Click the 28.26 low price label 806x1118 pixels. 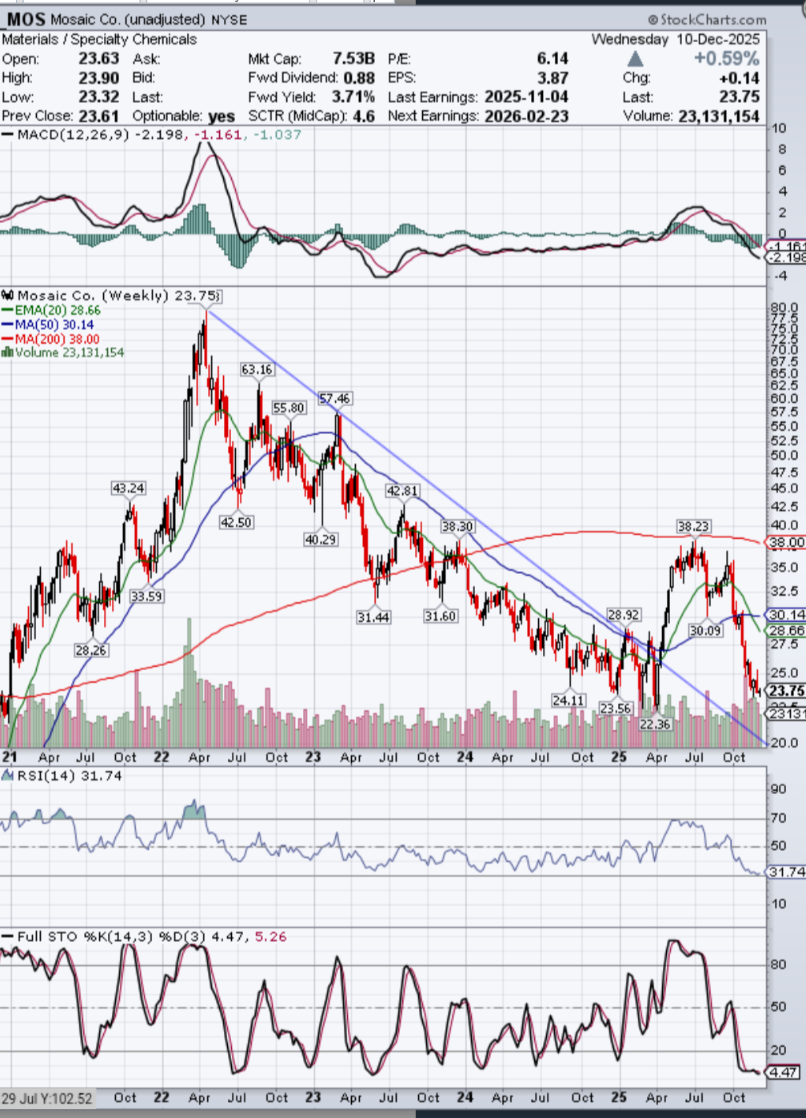click(x=91, y=650)
